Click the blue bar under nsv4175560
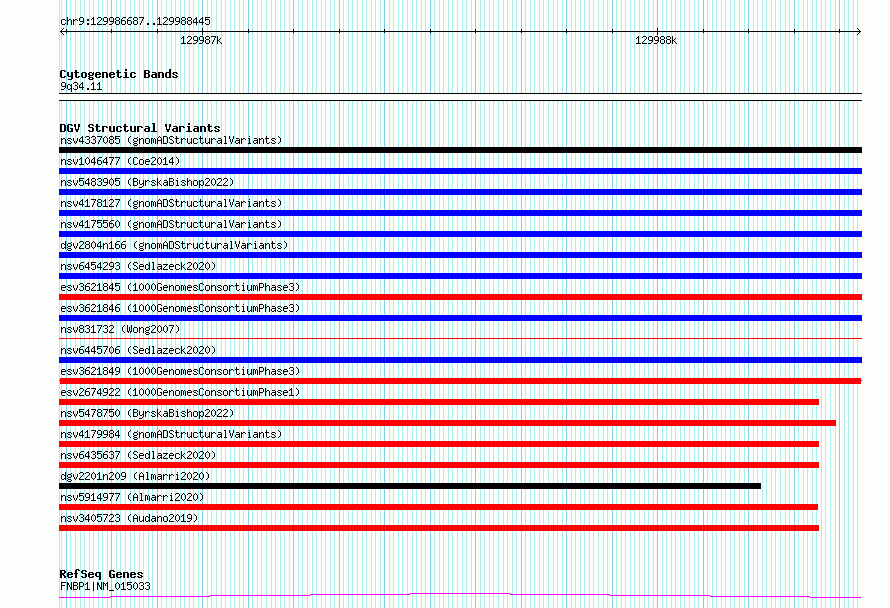This screenshot has width=890, height=608. click(460, 234)
